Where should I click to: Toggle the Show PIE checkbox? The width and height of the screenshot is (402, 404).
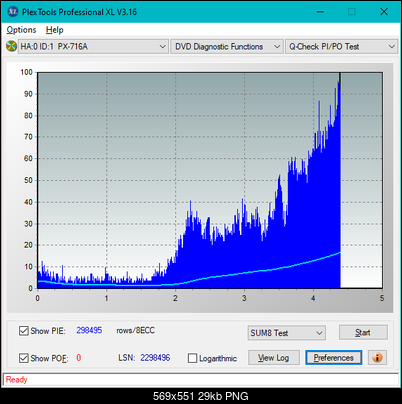(x=24, y=331)
